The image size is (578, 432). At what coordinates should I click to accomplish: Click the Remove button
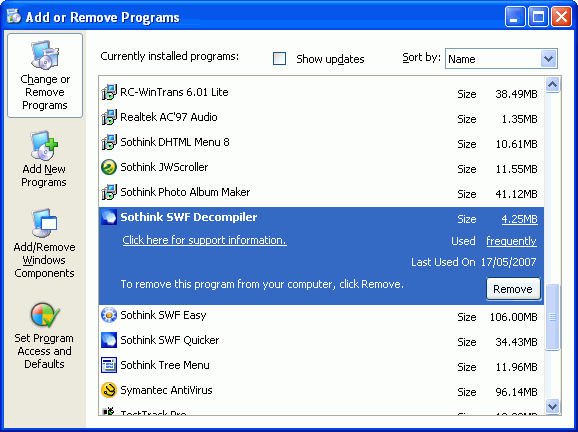[x=513, y=289]
